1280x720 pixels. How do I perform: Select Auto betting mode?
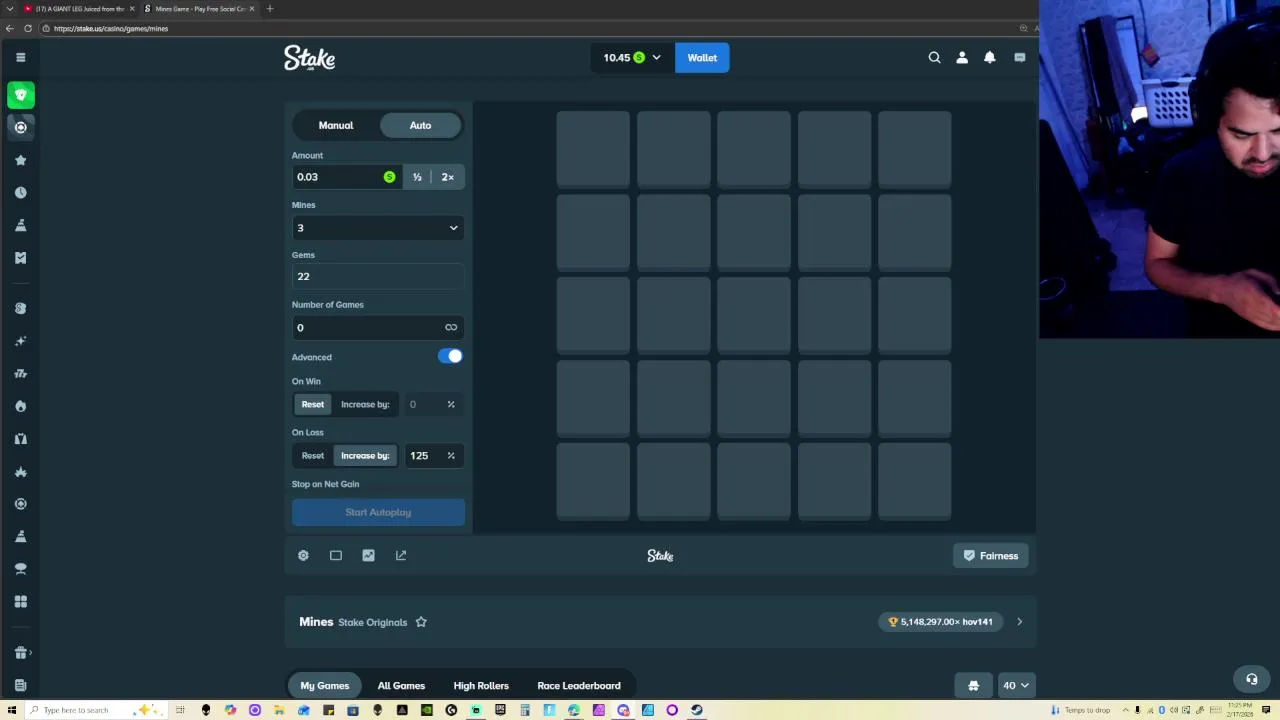(420, 125)
